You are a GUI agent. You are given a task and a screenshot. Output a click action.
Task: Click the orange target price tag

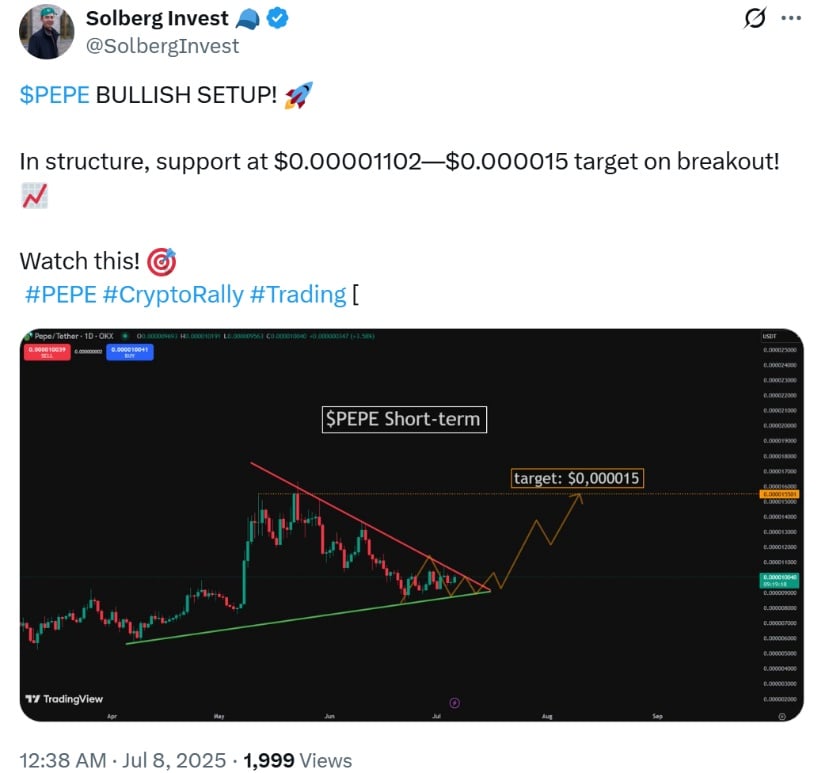click(780, 494)
